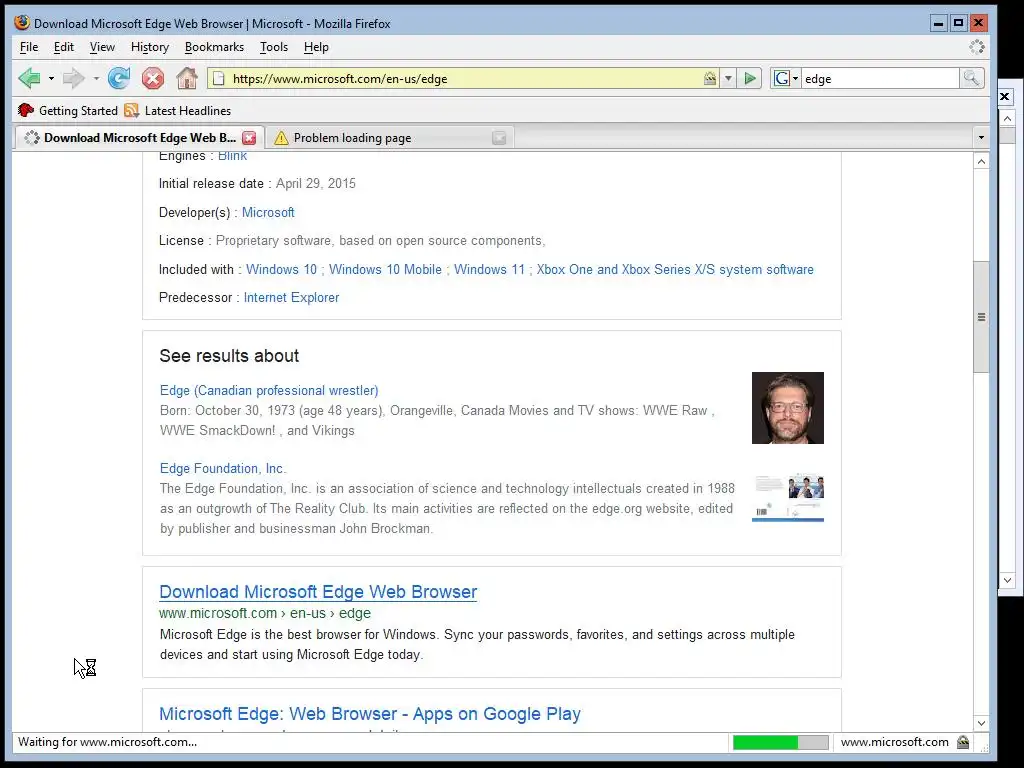This screenshot has height=768, width=1024.
Task: Click the Edge Foundation website thumbnail
Action: click(x=788, y=497)
